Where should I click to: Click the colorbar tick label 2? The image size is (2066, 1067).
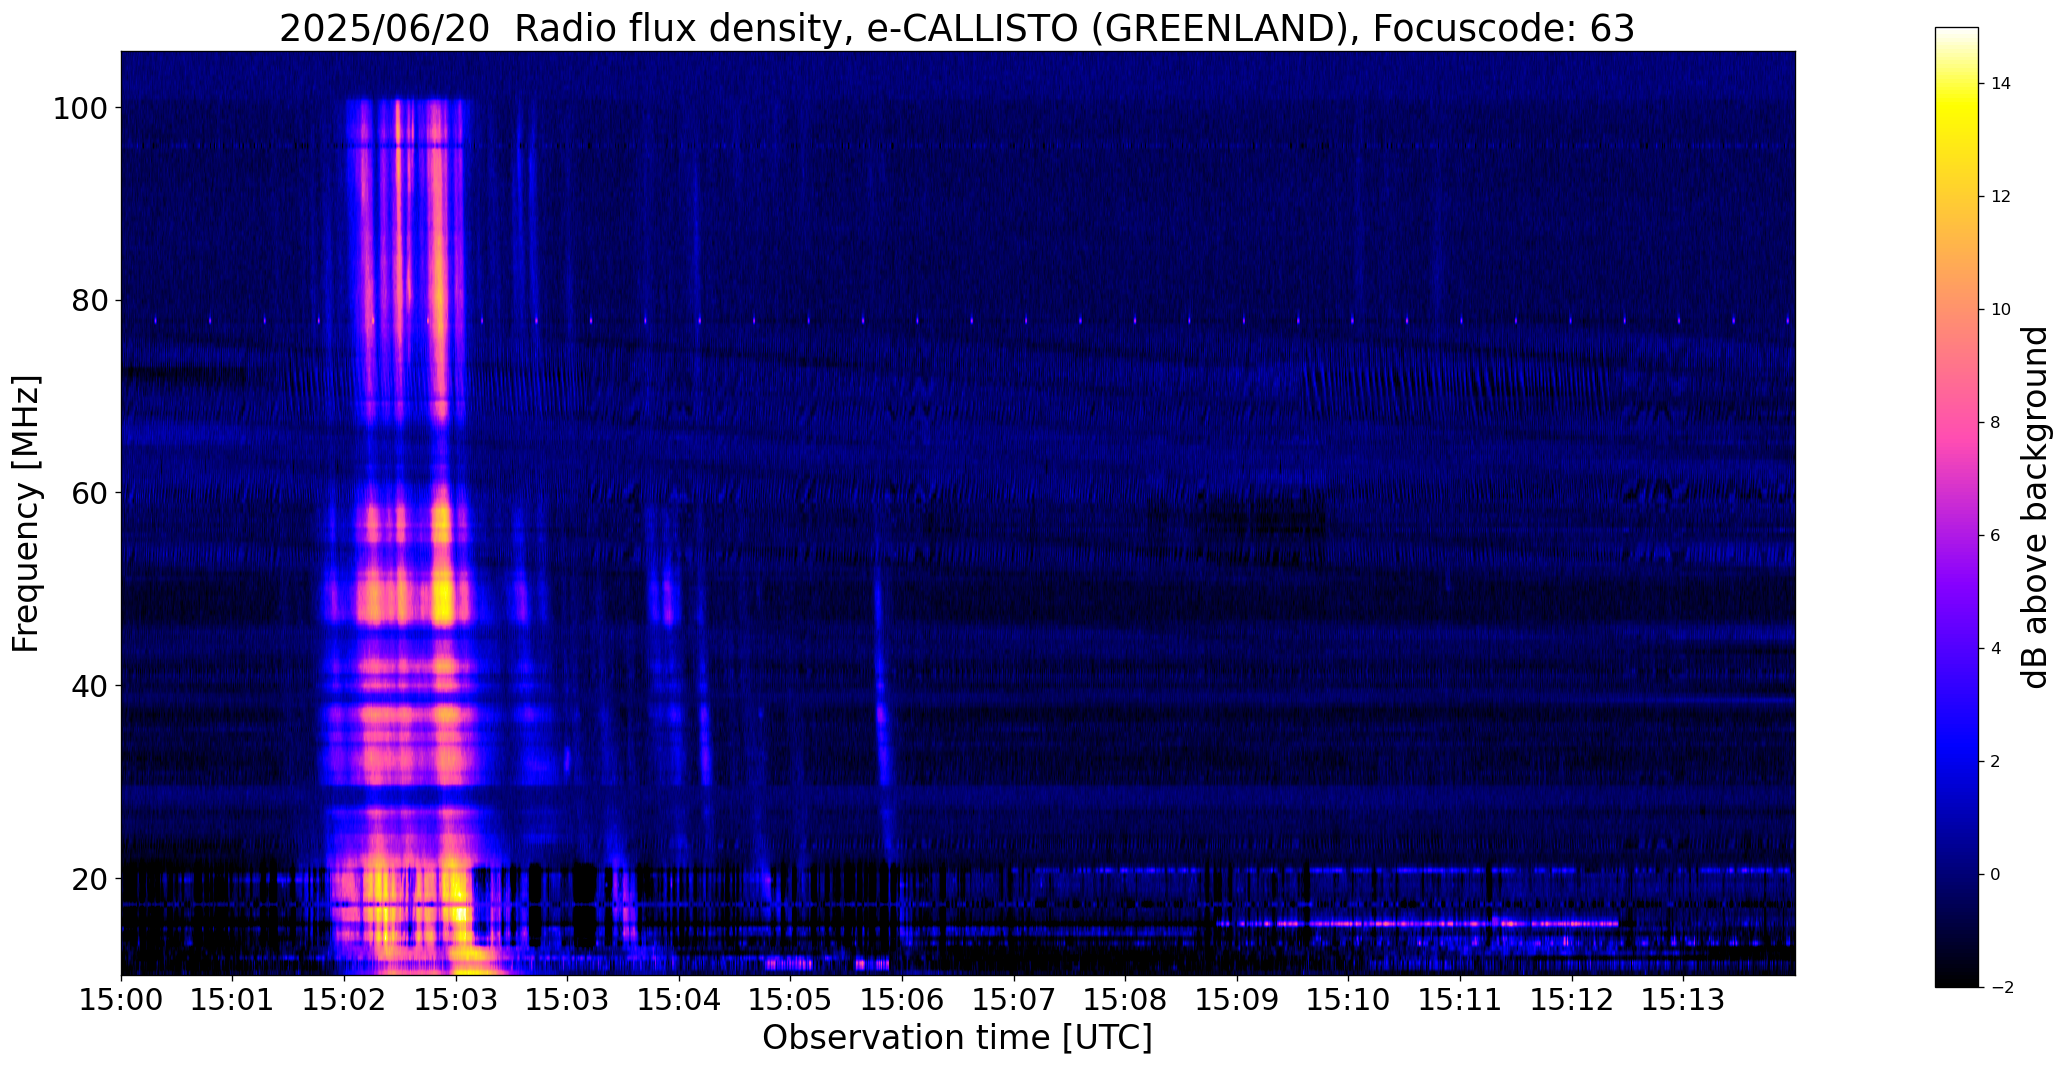[x=1996, y=762]
